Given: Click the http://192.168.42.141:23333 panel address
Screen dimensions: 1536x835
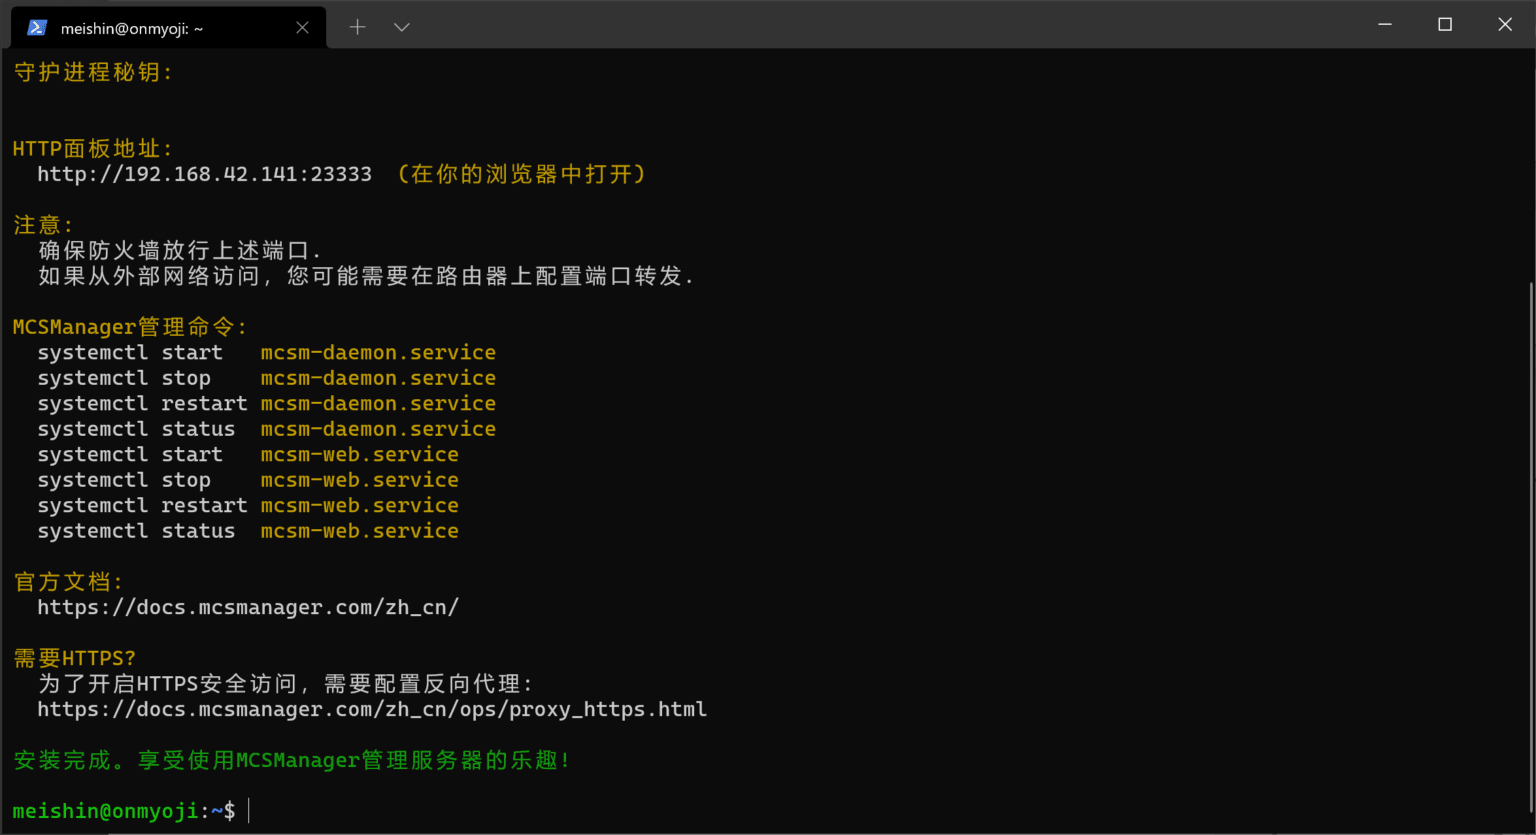Looking at the screenshot, I should point(205,174).
